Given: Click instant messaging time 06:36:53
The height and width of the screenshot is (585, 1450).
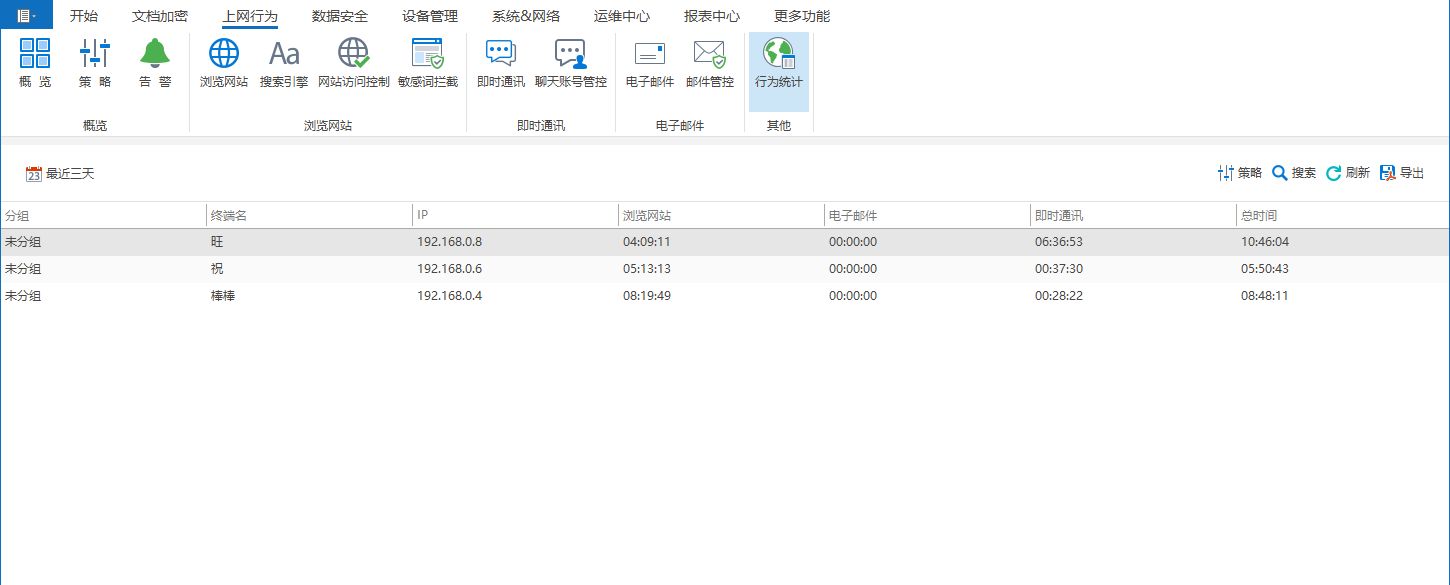Looking at the screenshot, I should coord(1059,242).
